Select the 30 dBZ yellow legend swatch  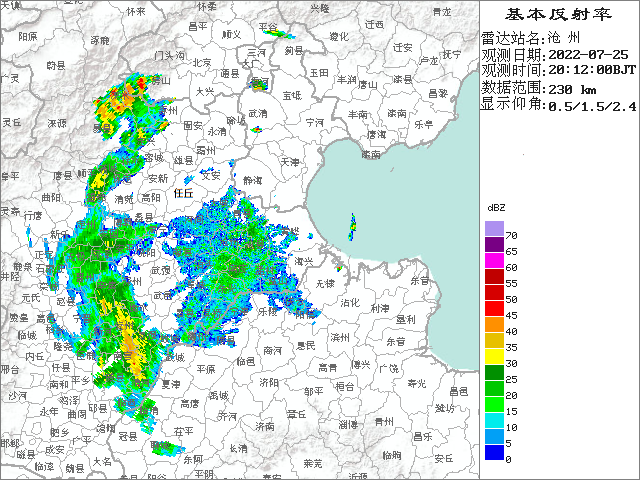click(x=494, y=356)
